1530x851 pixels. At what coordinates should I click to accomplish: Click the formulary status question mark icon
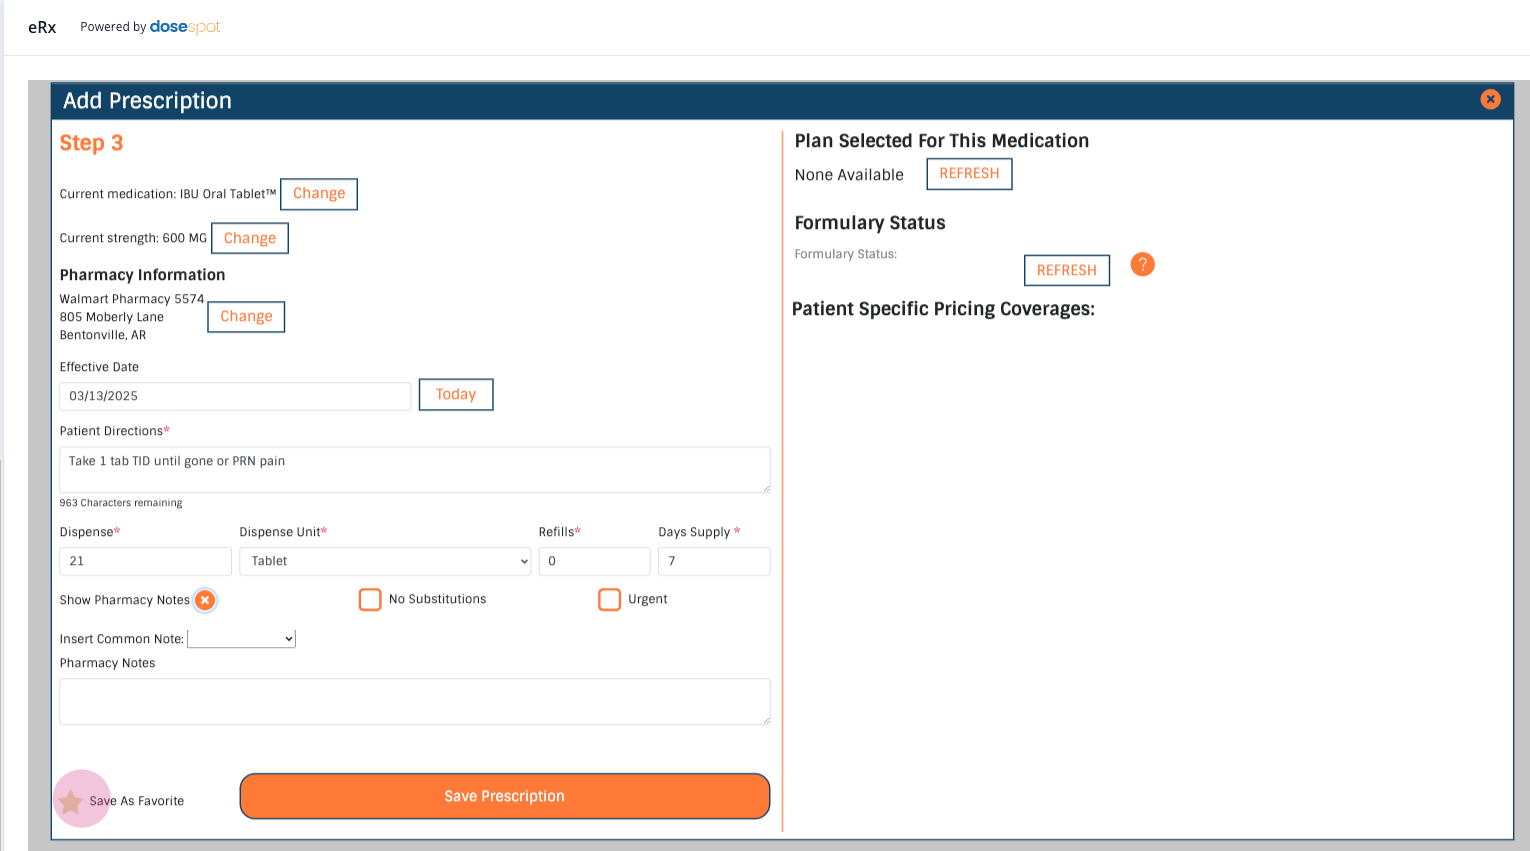(1142, 264)
